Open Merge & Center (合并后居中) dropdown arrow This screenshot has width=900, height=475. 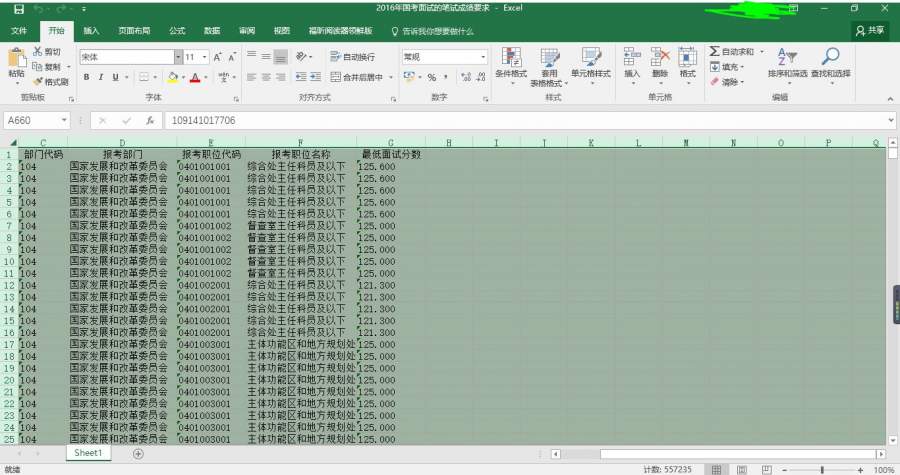pos(391,77)
